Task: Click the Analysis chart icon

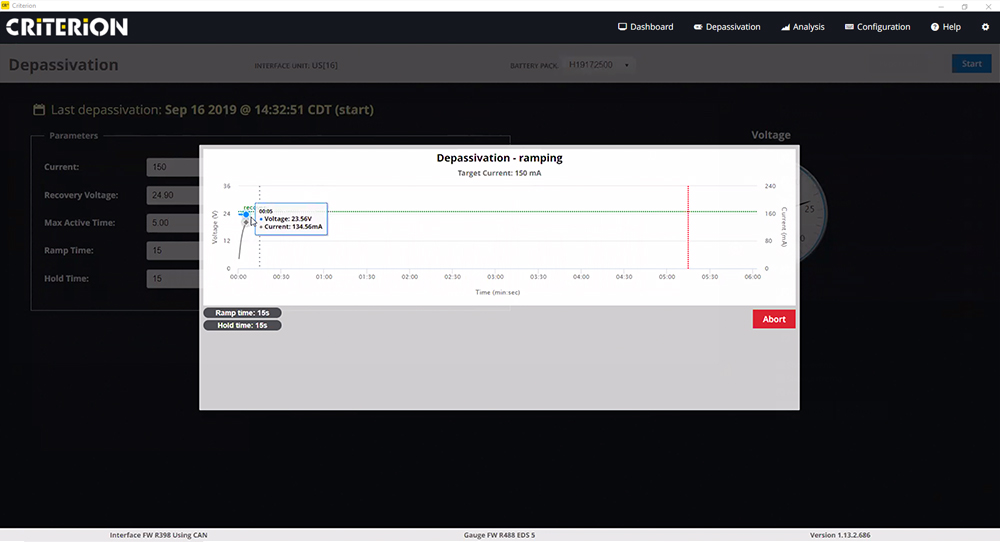Action: point(785,27)
